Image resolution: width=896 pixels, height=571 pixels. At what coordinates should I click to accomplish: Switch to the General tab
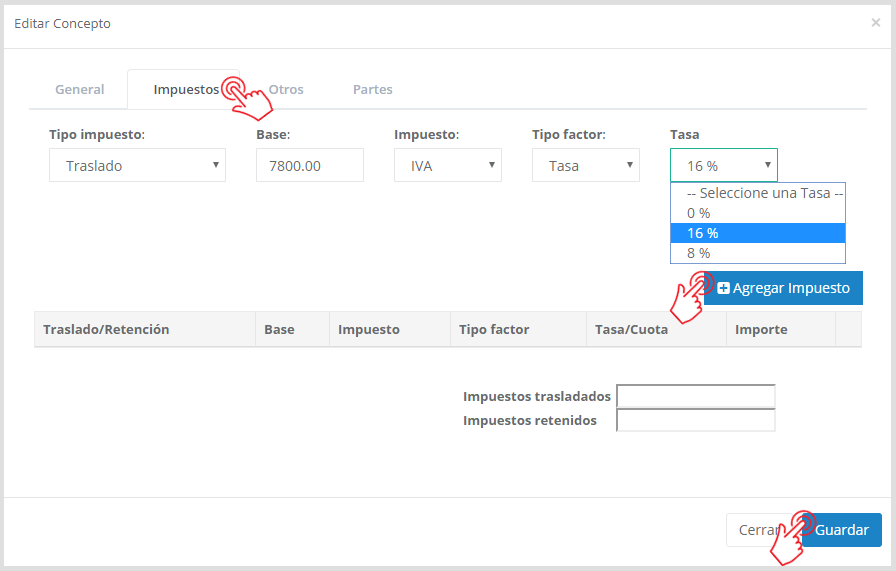click(79, 89)
